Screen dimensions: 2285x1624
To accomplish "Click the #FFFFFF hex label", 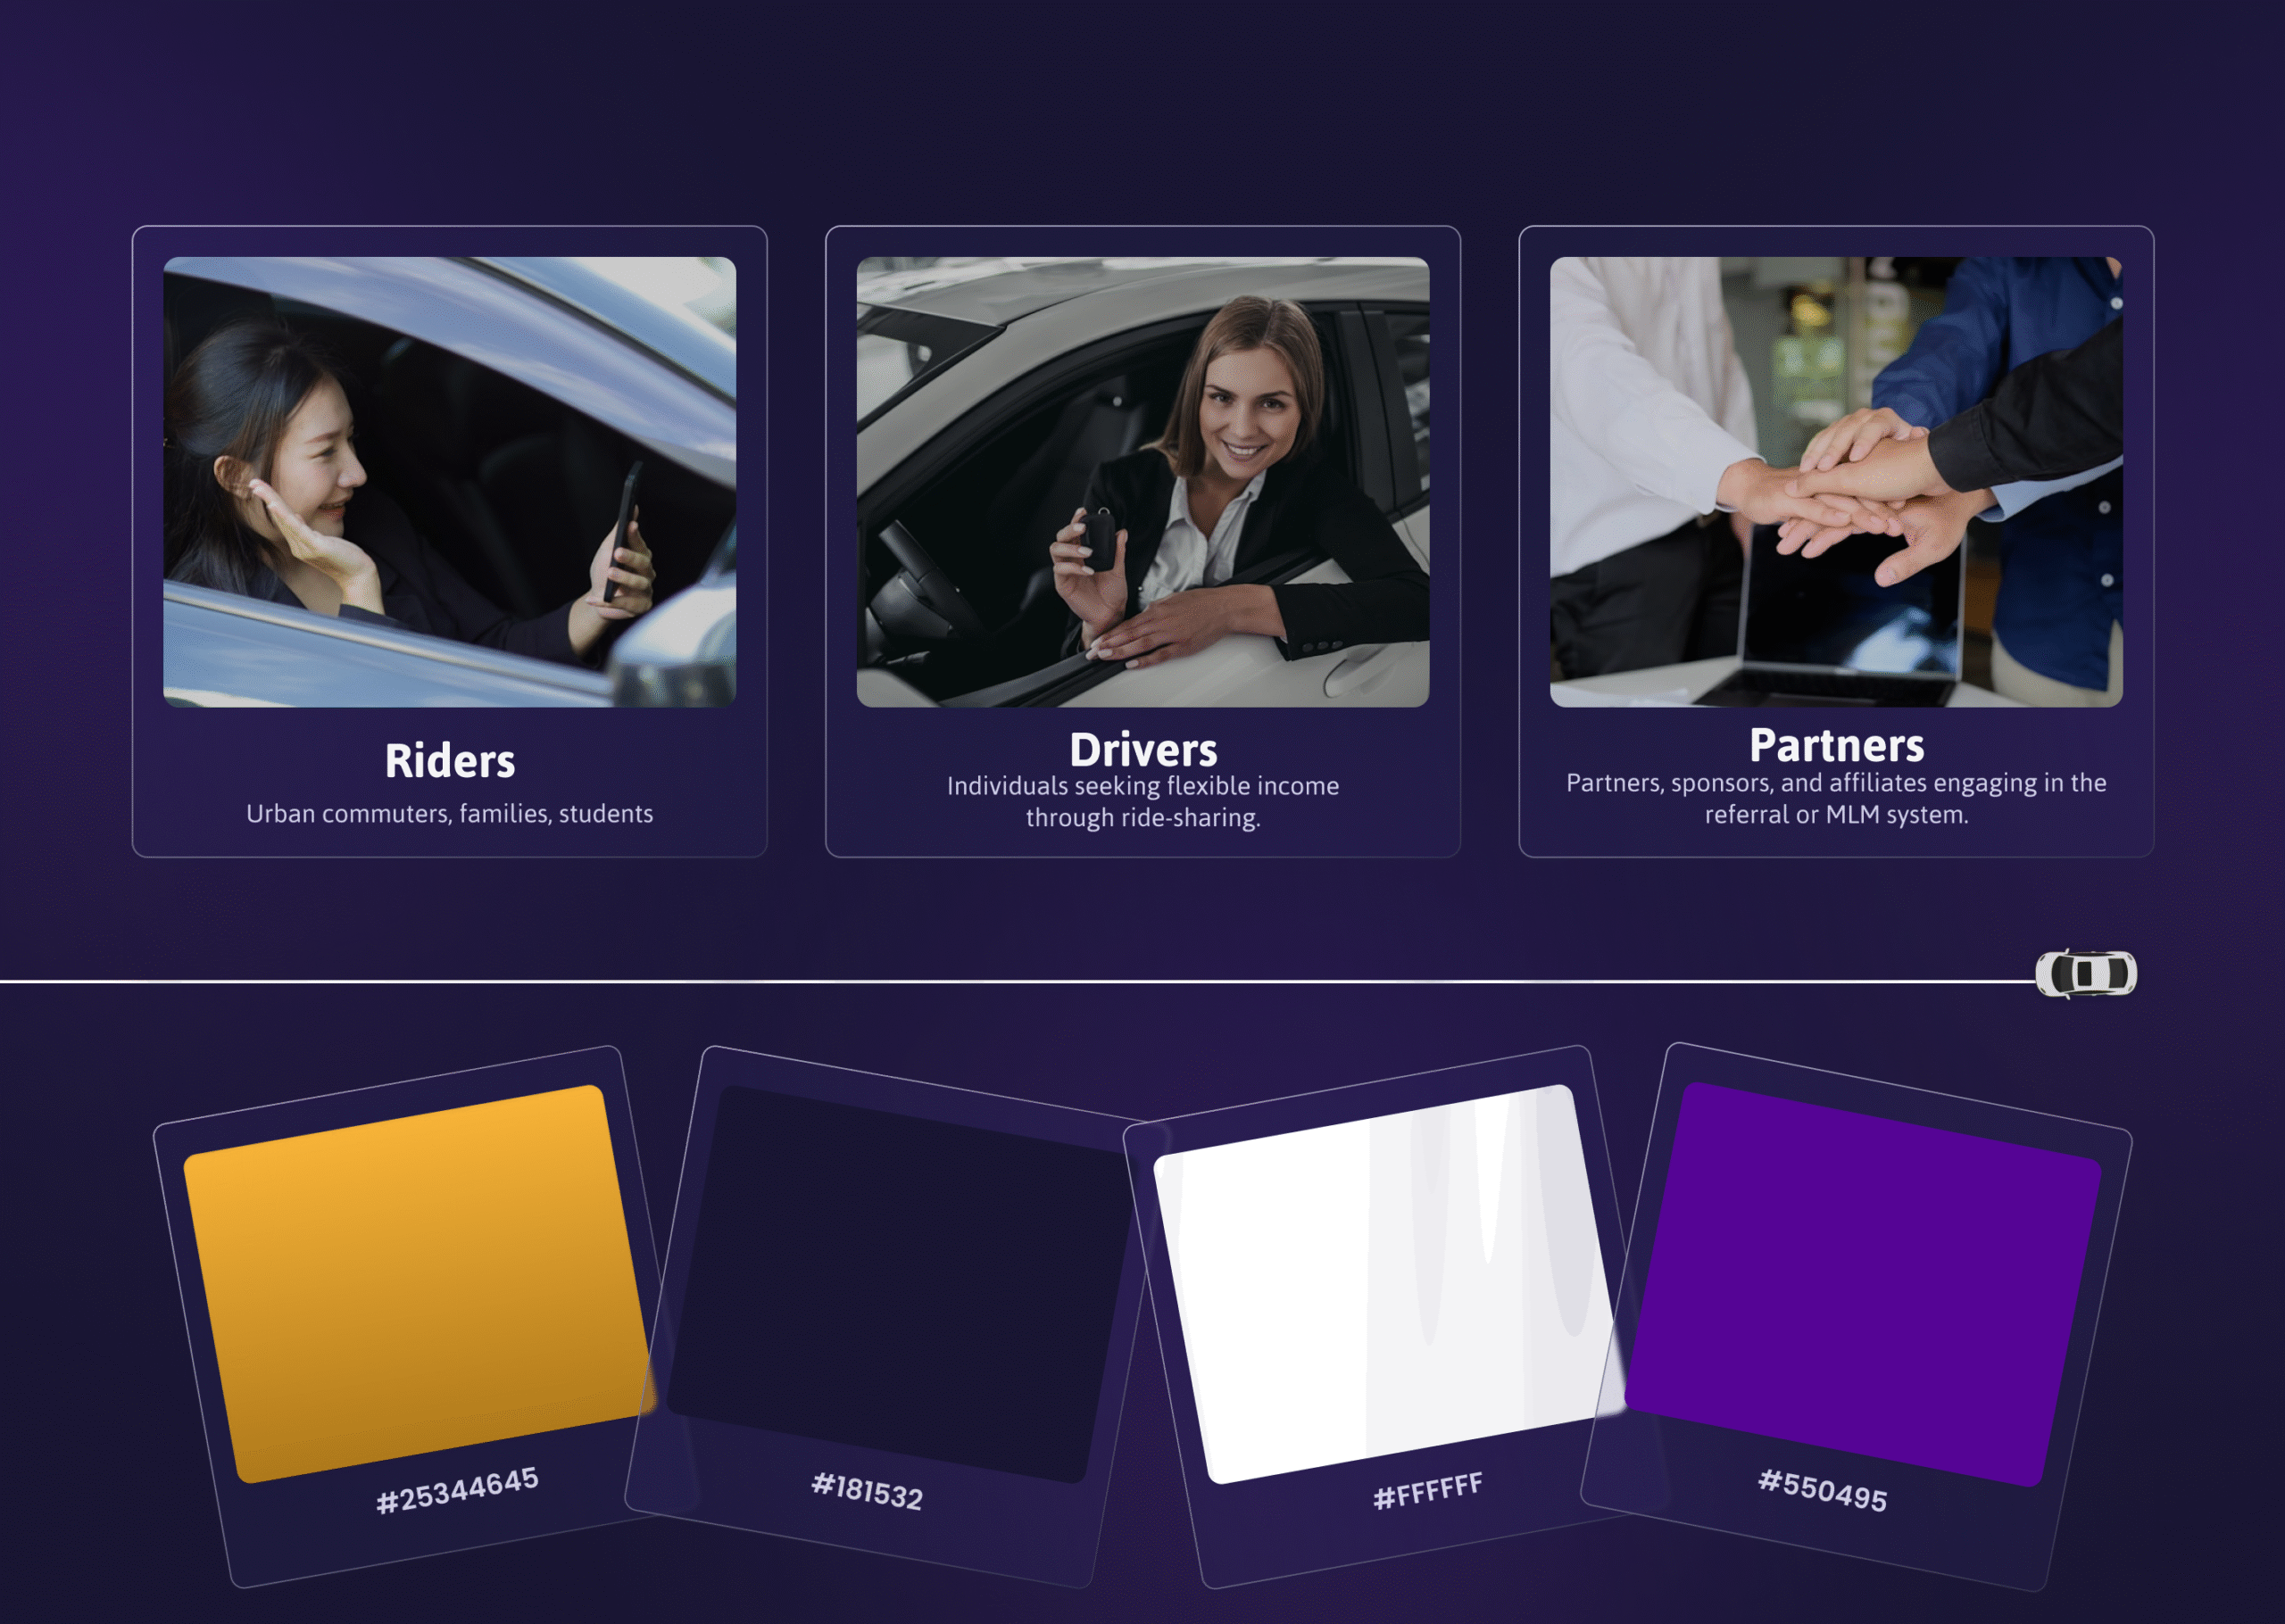I will 1427,1491.
